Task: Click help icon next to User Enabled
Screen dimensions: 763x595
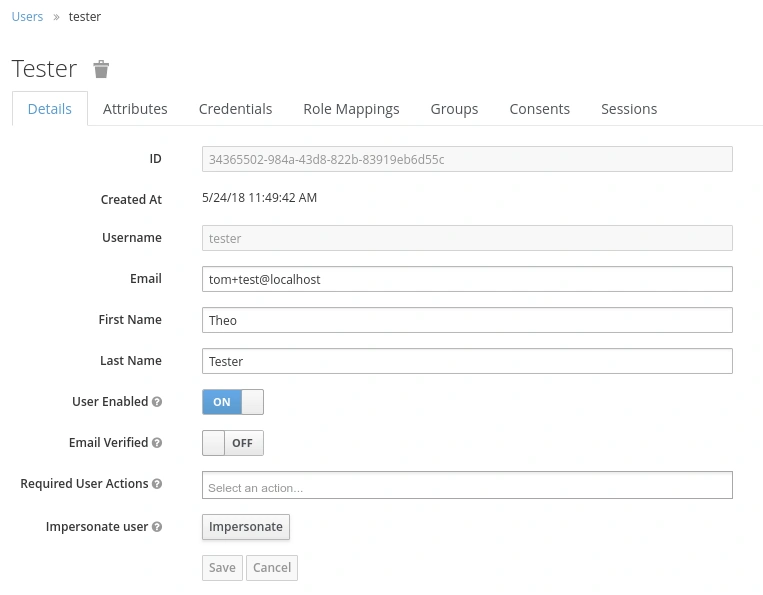Action: click(x=157, y=402)
